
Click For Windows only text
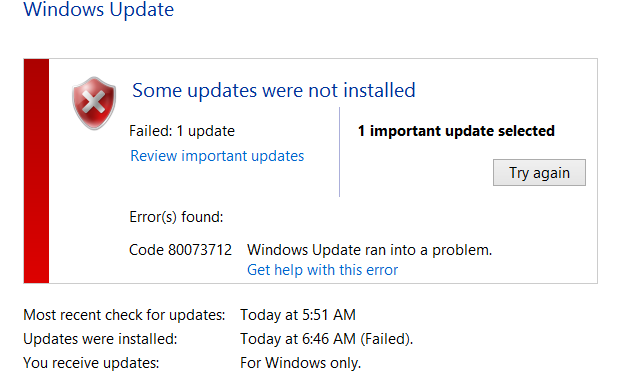coord(301,363)
